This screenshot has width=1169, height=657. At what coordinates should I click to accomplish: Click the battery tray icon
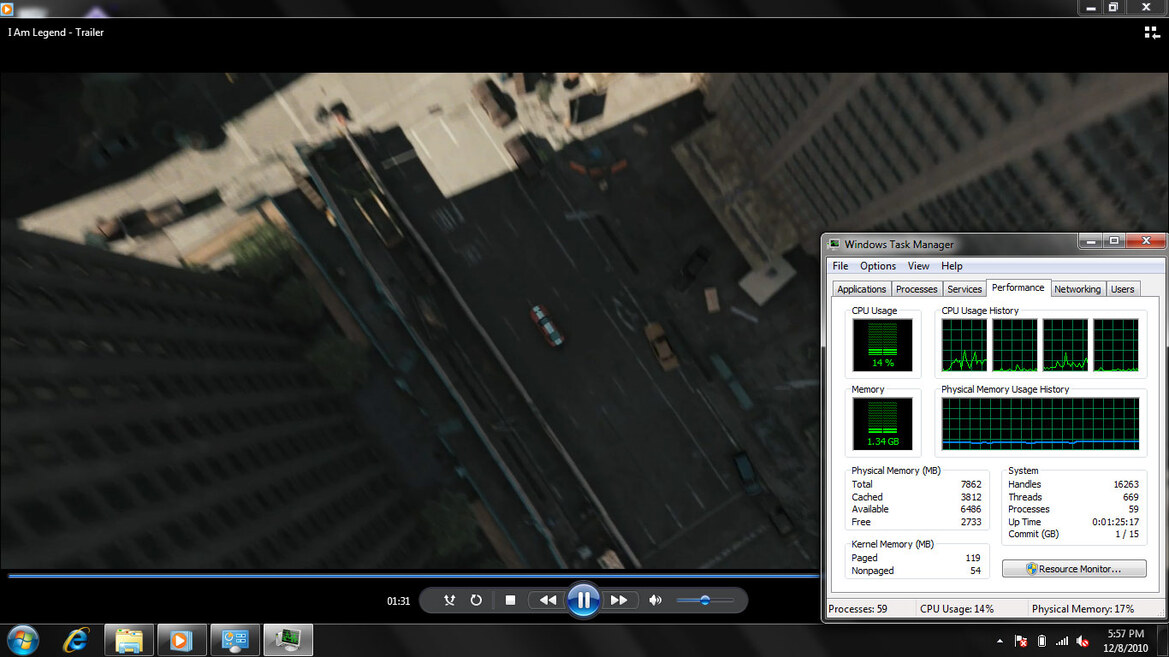1042,641
